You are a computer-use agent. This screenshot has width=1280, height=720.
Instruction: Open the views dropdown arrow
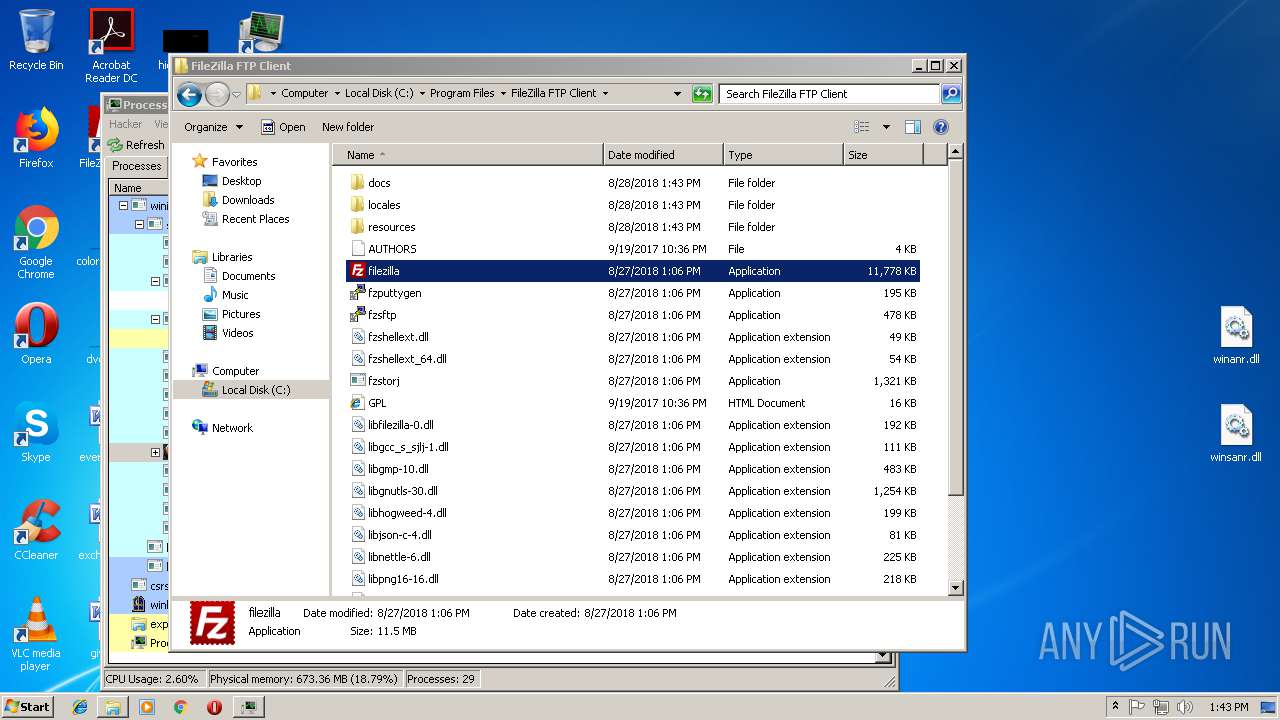click(x=886, y=127)
